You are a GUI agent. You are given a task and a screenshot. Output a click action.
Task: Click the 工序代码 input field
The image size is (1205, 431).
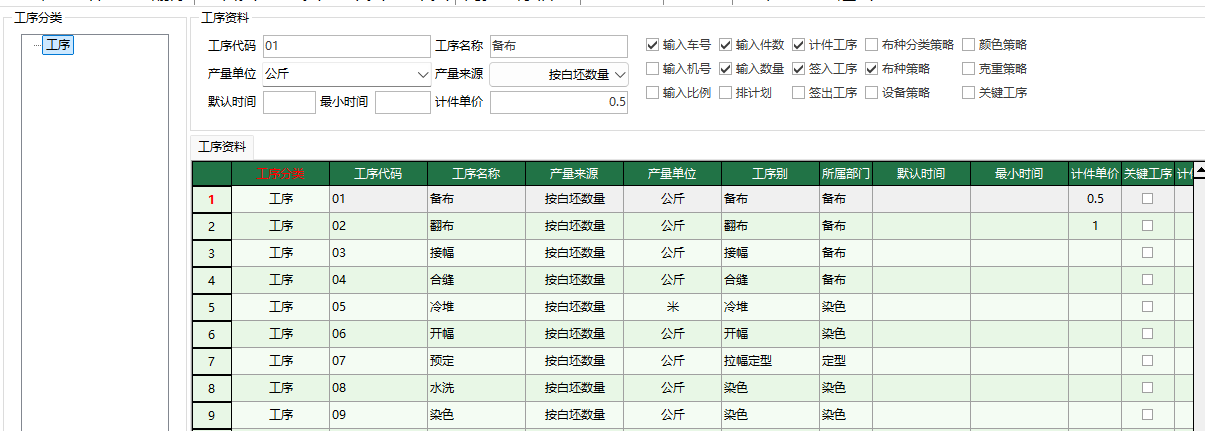tap(344, 46)
